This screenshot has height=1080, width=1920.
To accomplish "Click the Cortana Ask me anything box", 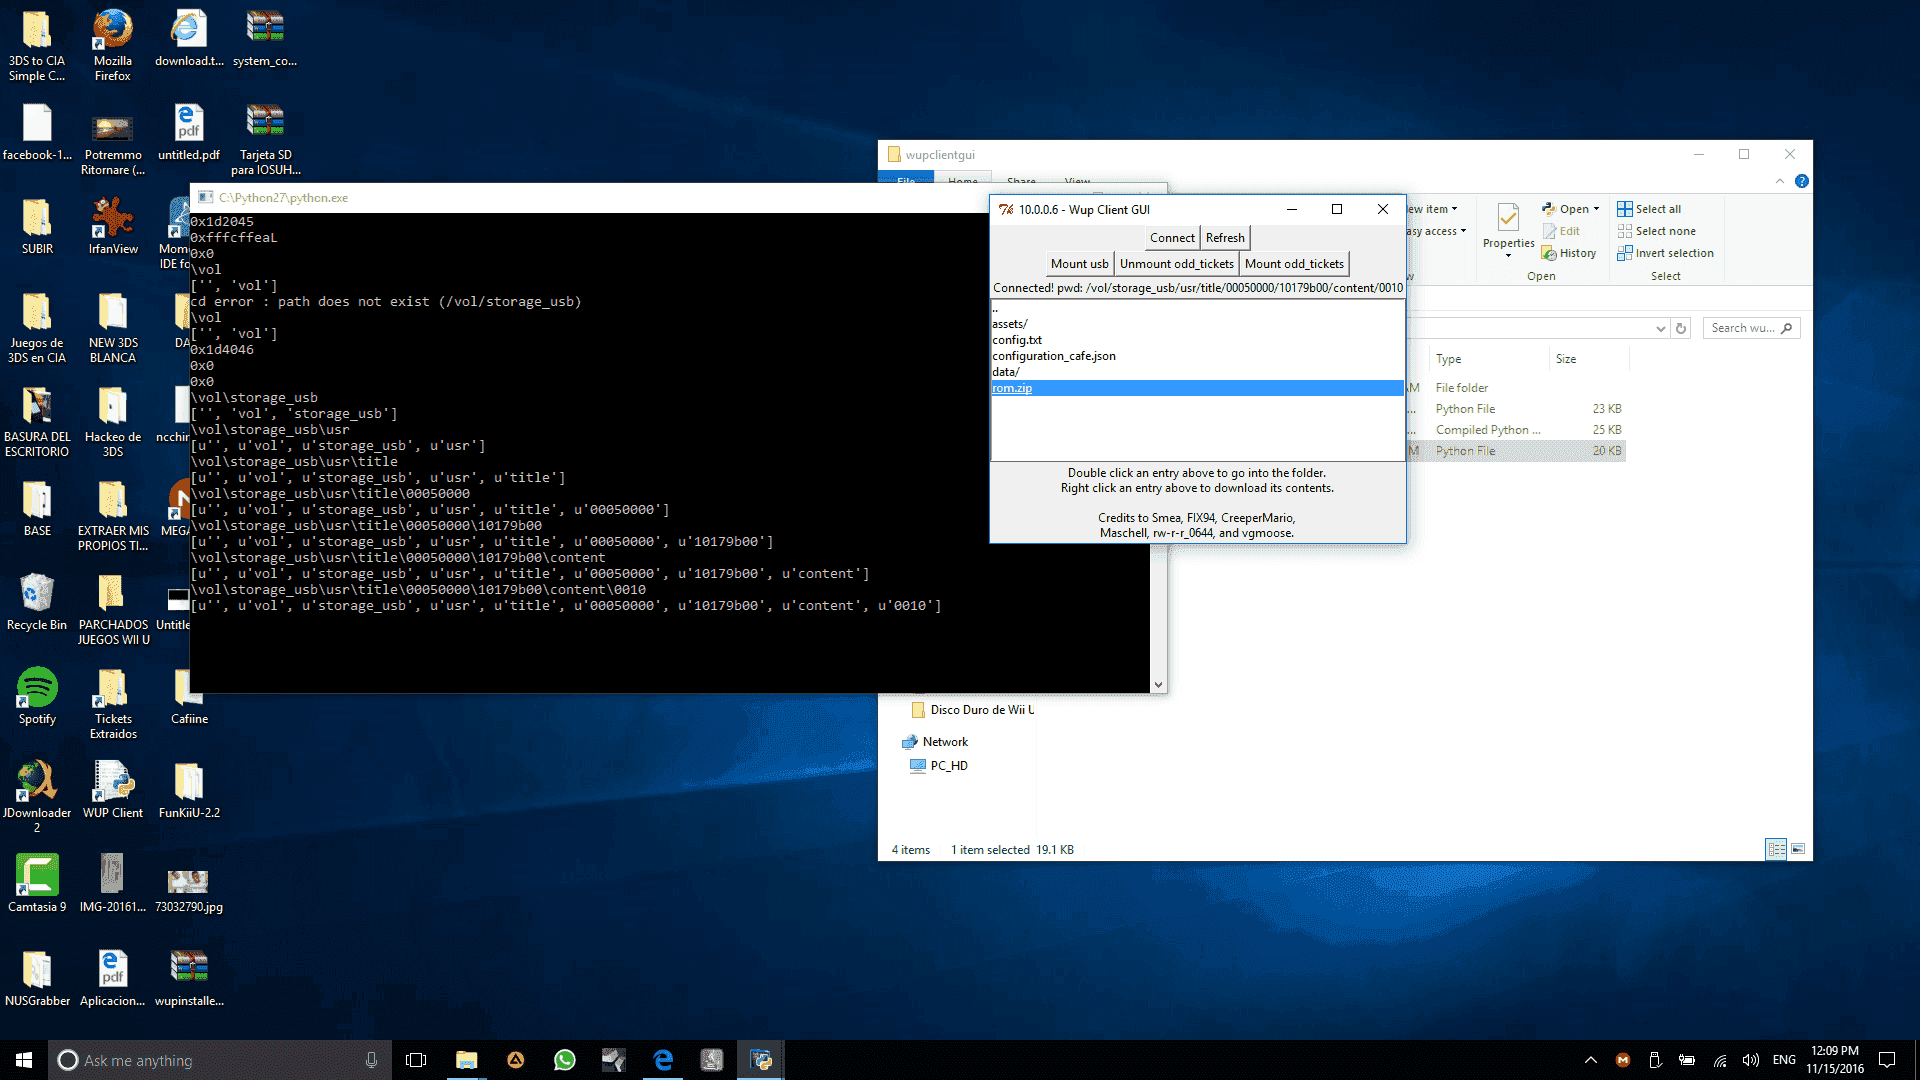I will (218, 1060).
